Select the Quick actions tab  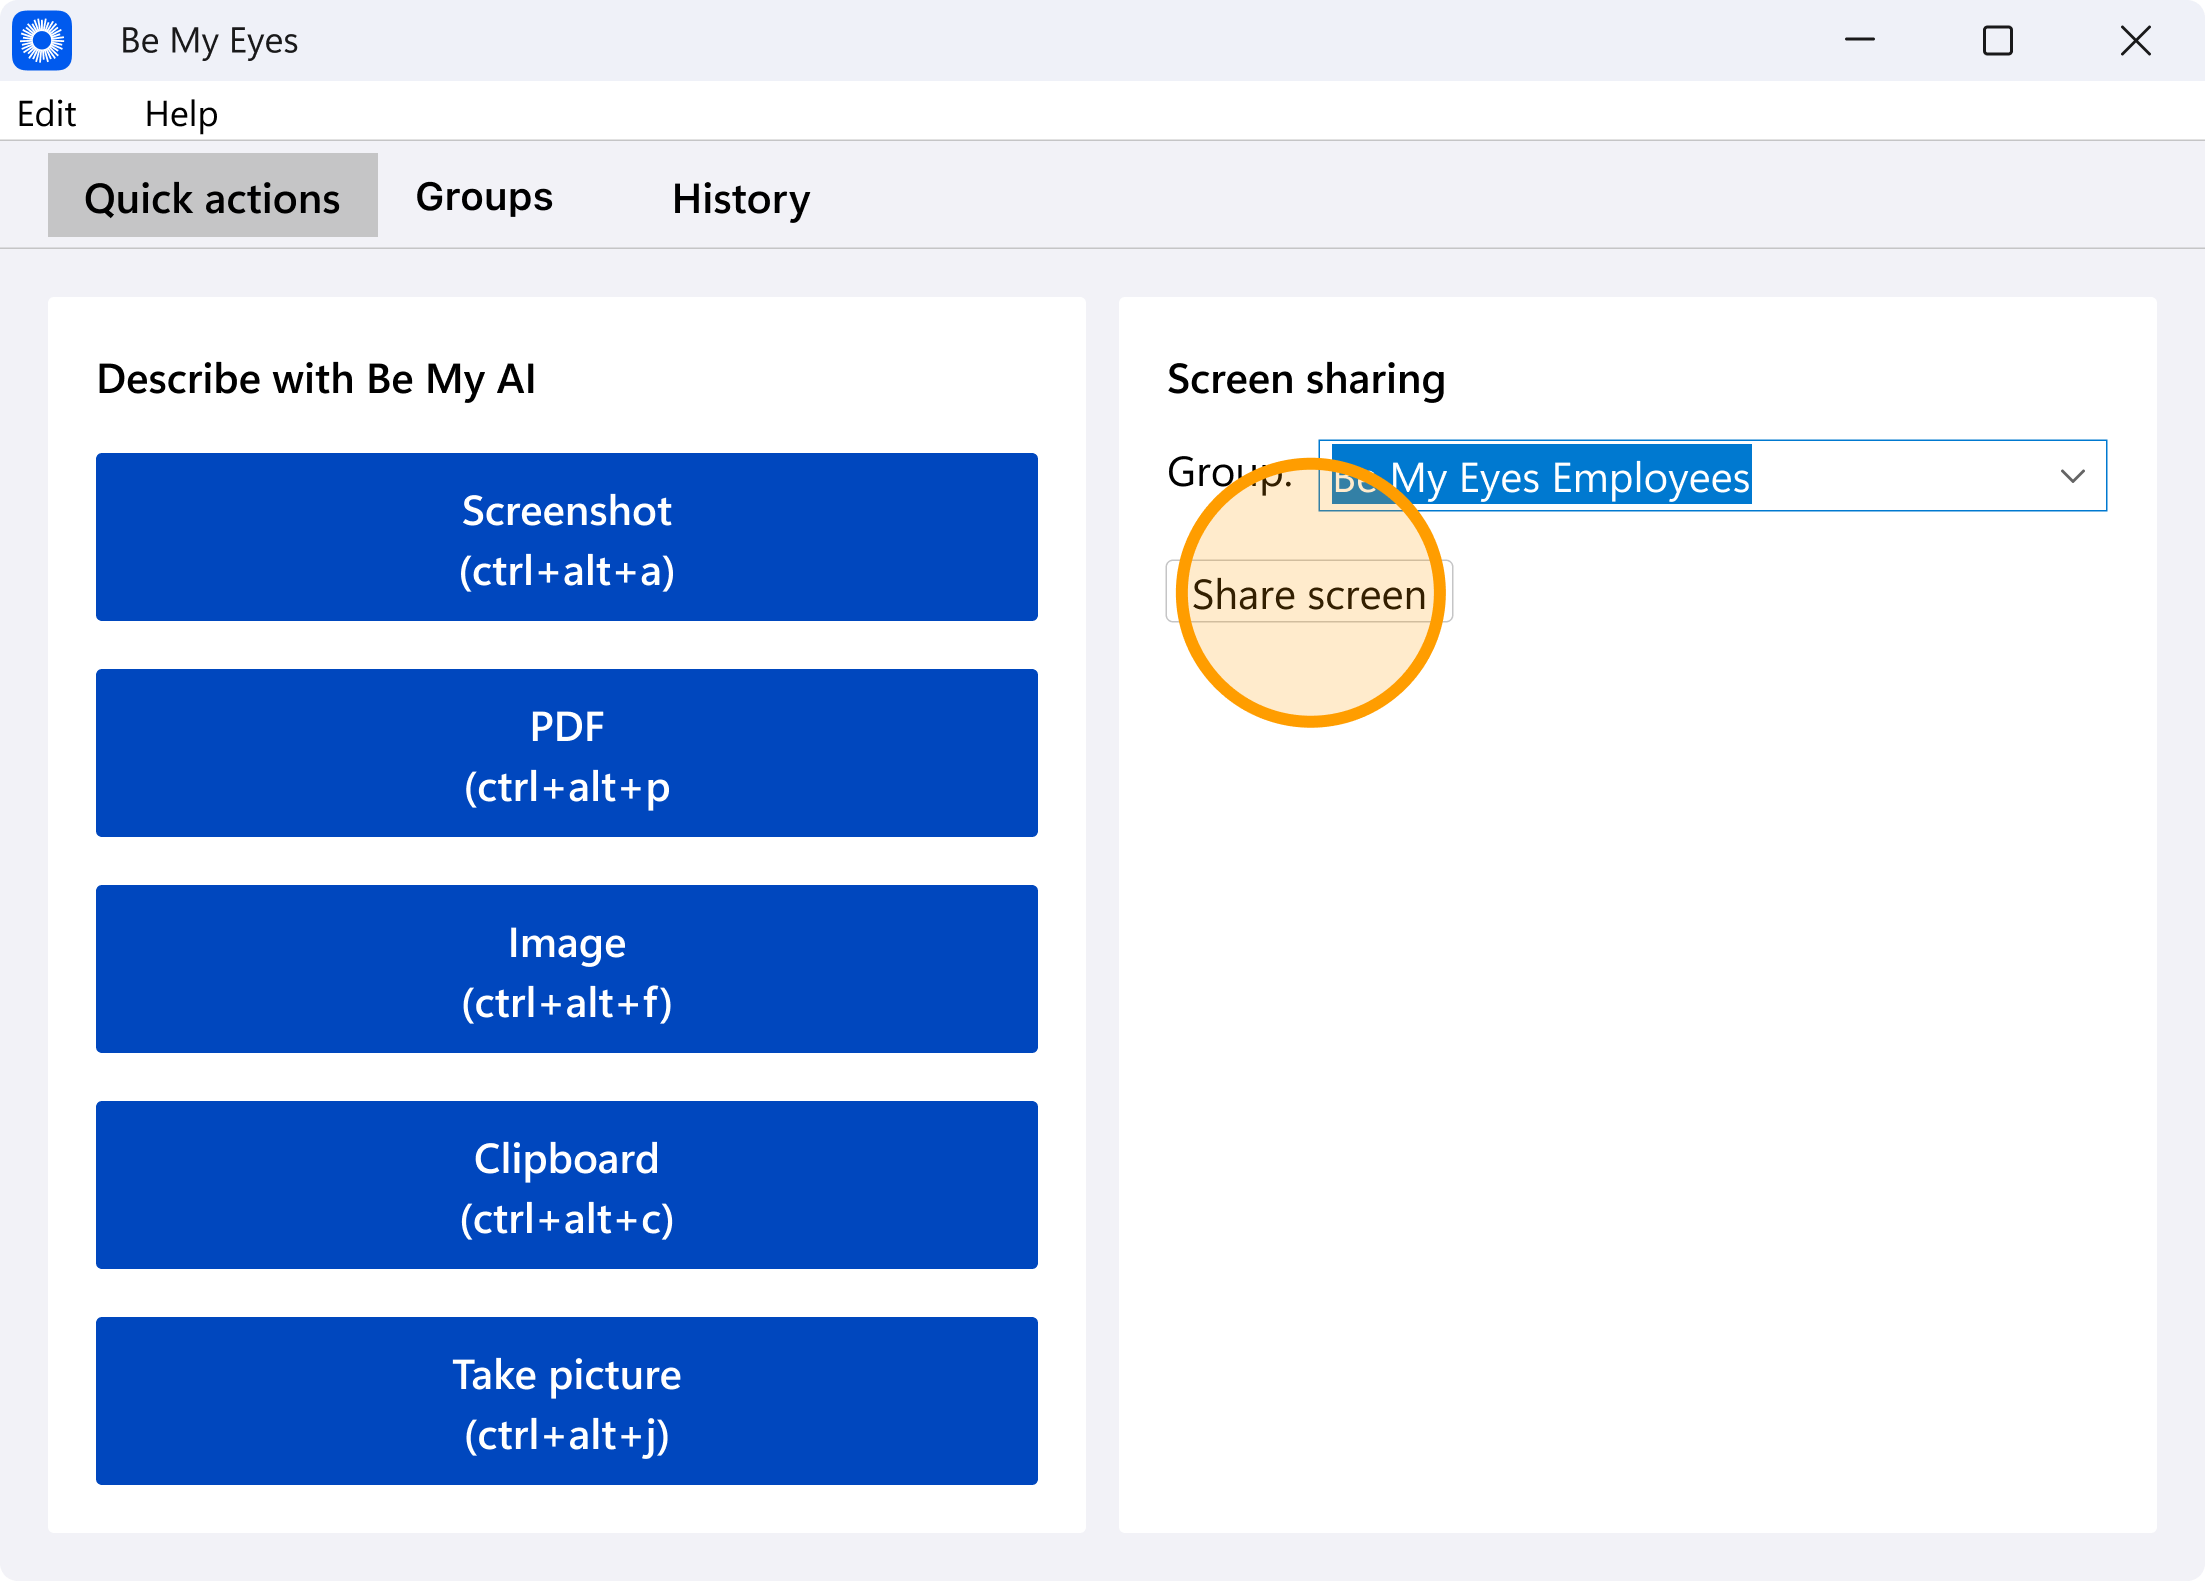click(213, 196)
